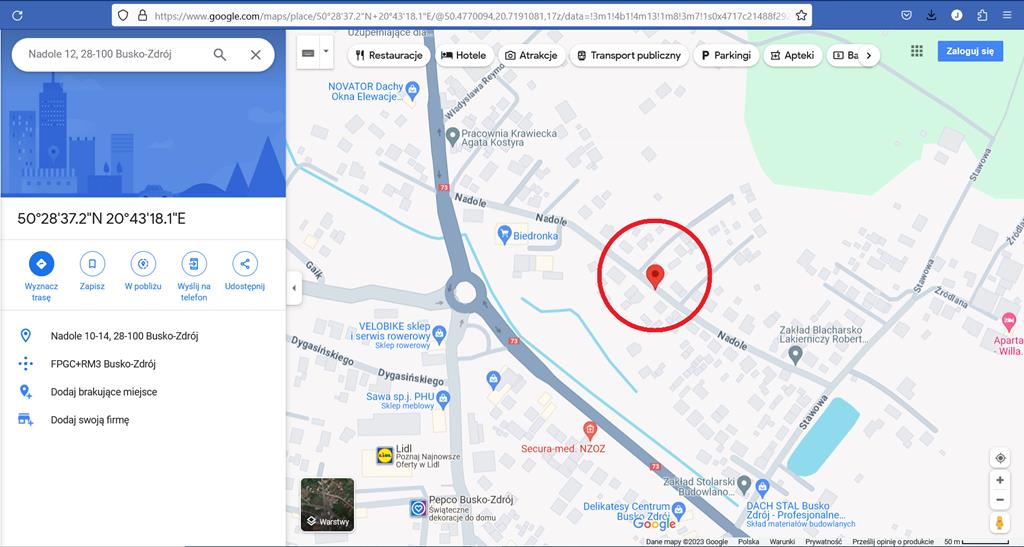Viewport: 1024px width, 547px height.
Task: Click the search magnifier icon
Action: pyautogui.click(x=220, y=55)
